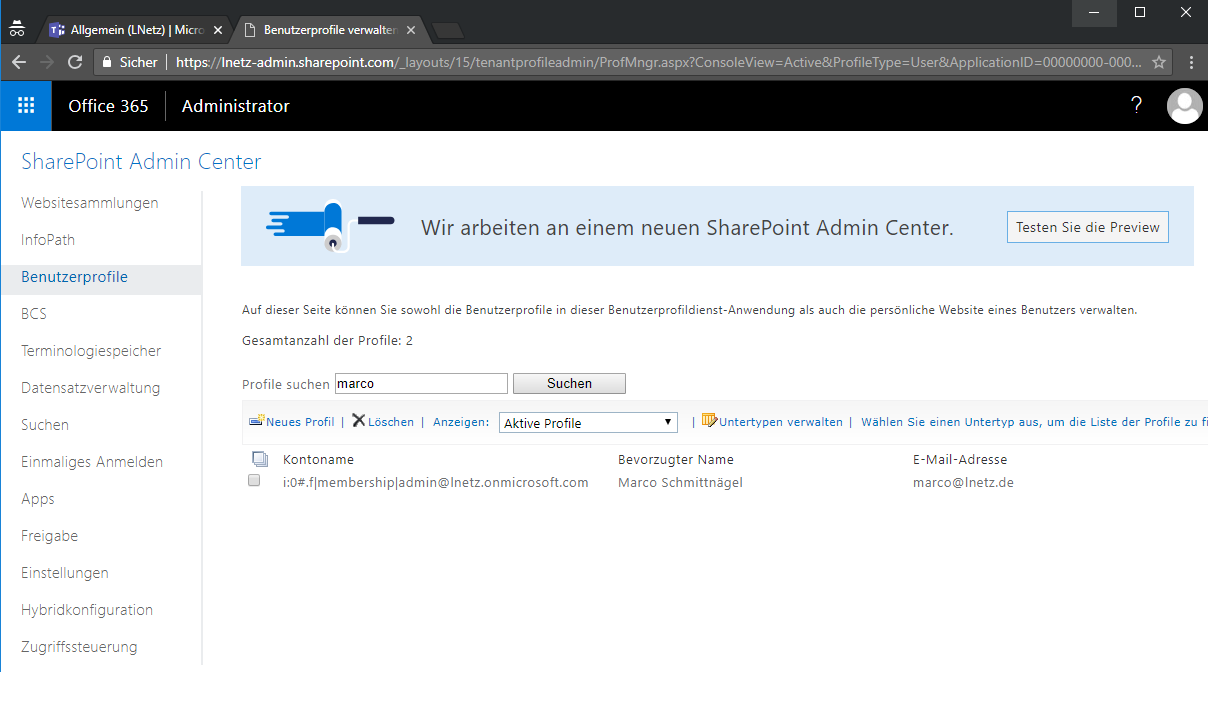
Task: Open Websitesammlungen in sidebar
Action: coord(90,203)
